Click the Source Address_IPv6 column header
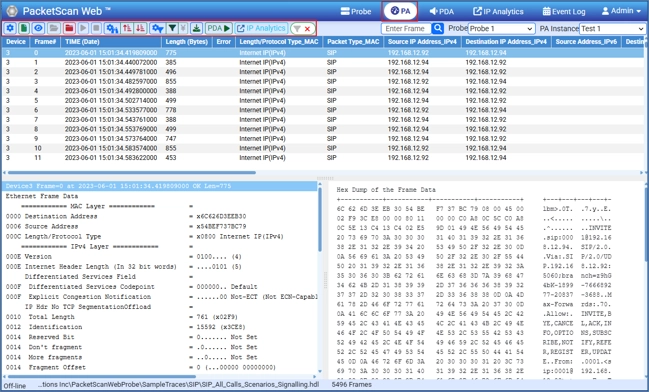Image resolution: width=649 pixels, height=392 pixels. (586, 42)
